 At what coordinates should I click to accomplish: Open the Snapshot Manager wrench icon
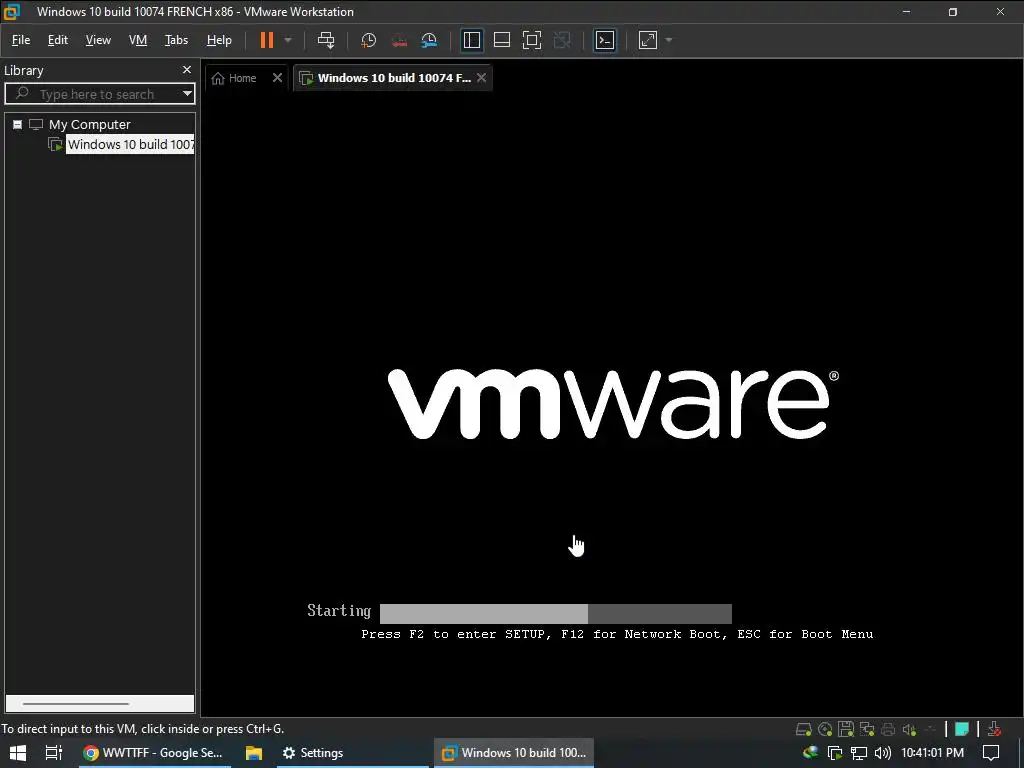click(x=429, y=40)
